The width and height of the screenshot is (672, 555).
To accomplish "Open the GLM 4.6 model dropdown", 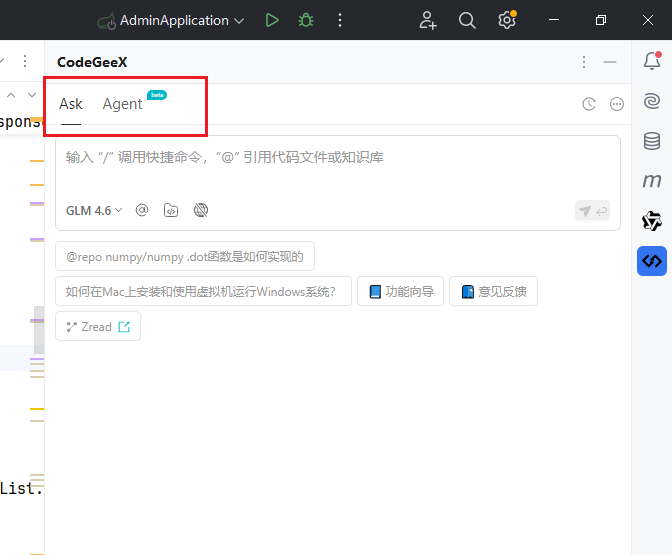I will click(94, 210).
